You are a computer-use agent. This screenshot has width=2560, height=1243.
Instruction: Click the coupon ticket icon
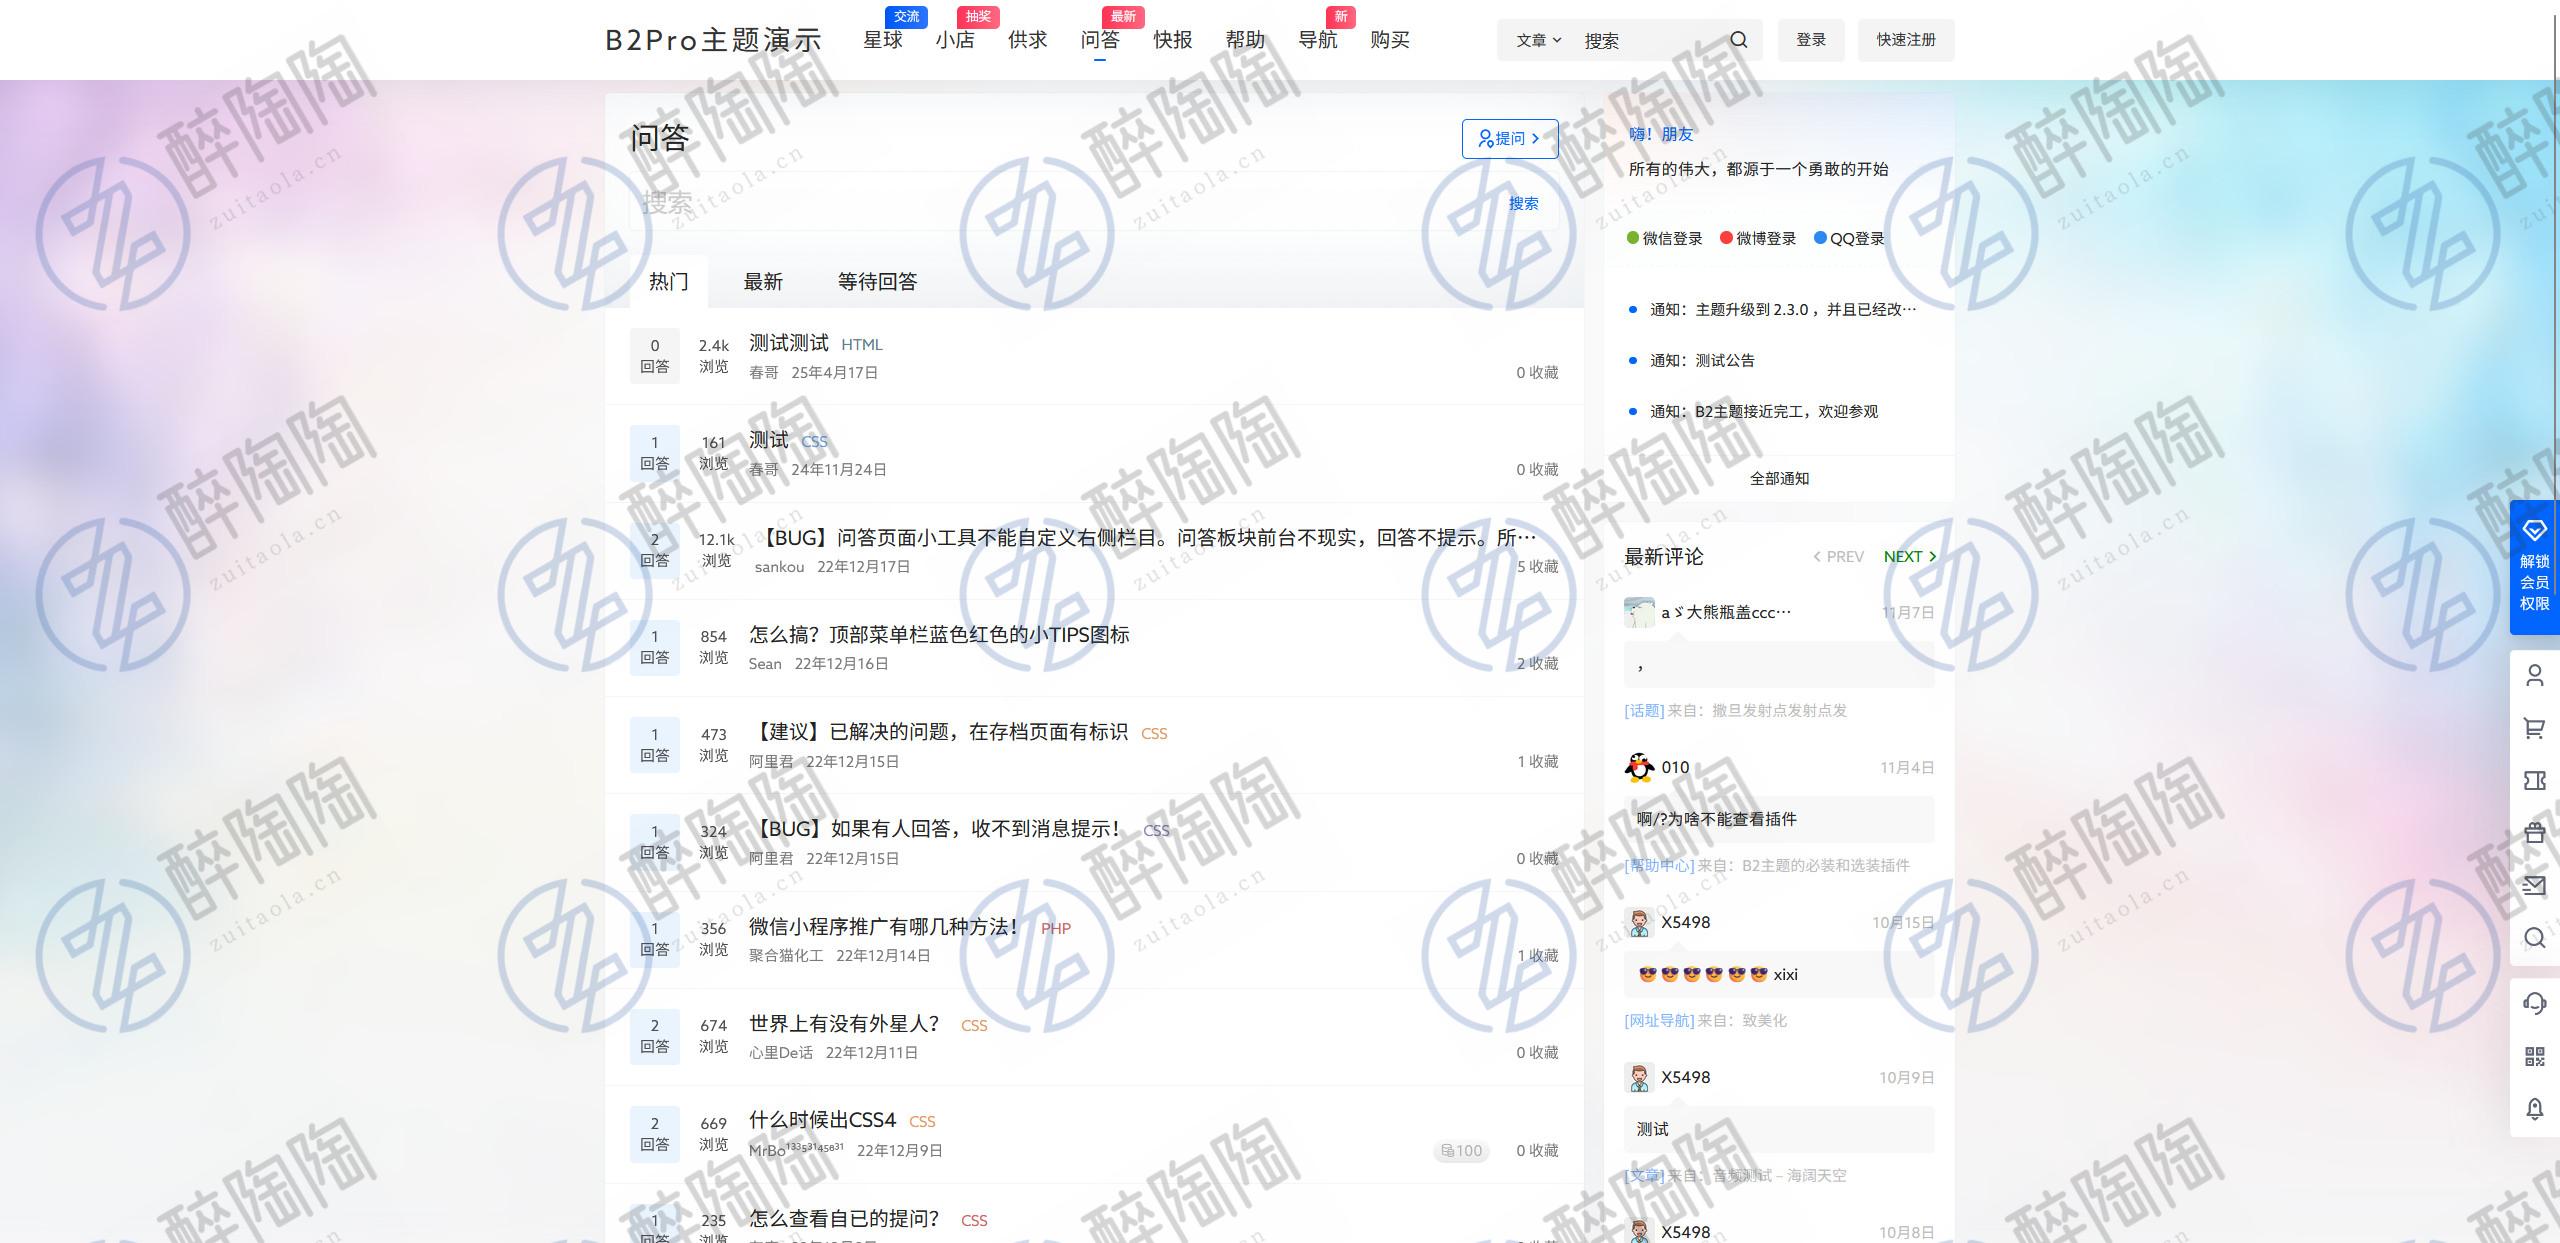pyautogui.click(x=2534, y=780)
